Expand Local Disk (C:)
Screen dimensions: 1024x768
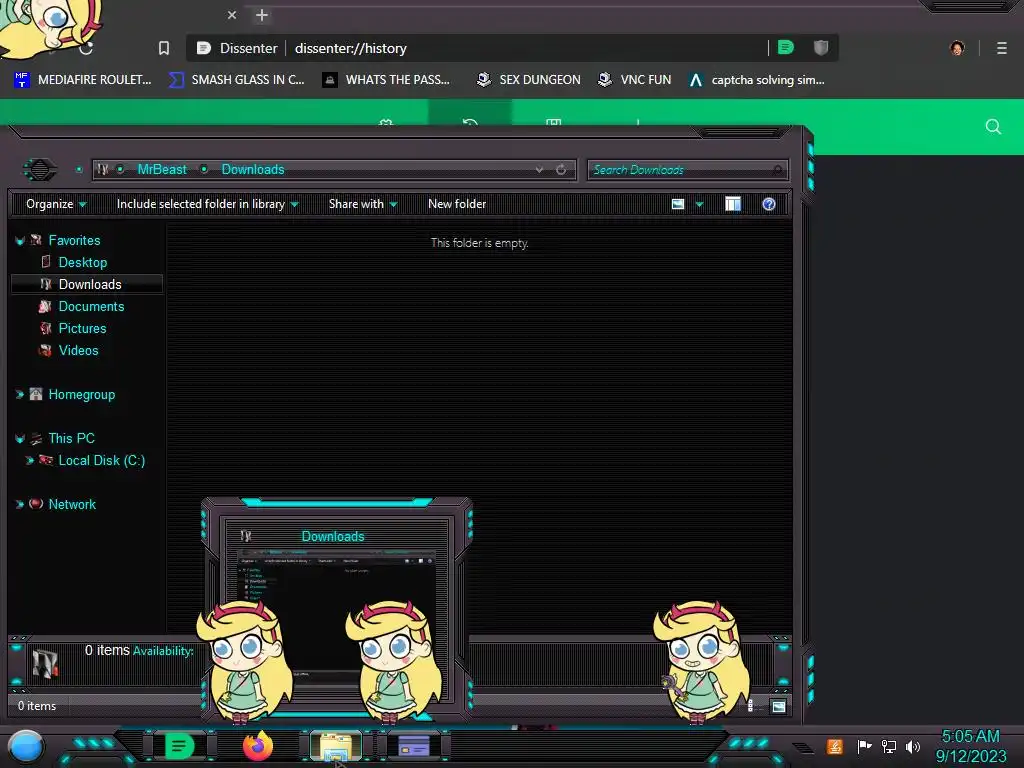[x=29, y=460]
